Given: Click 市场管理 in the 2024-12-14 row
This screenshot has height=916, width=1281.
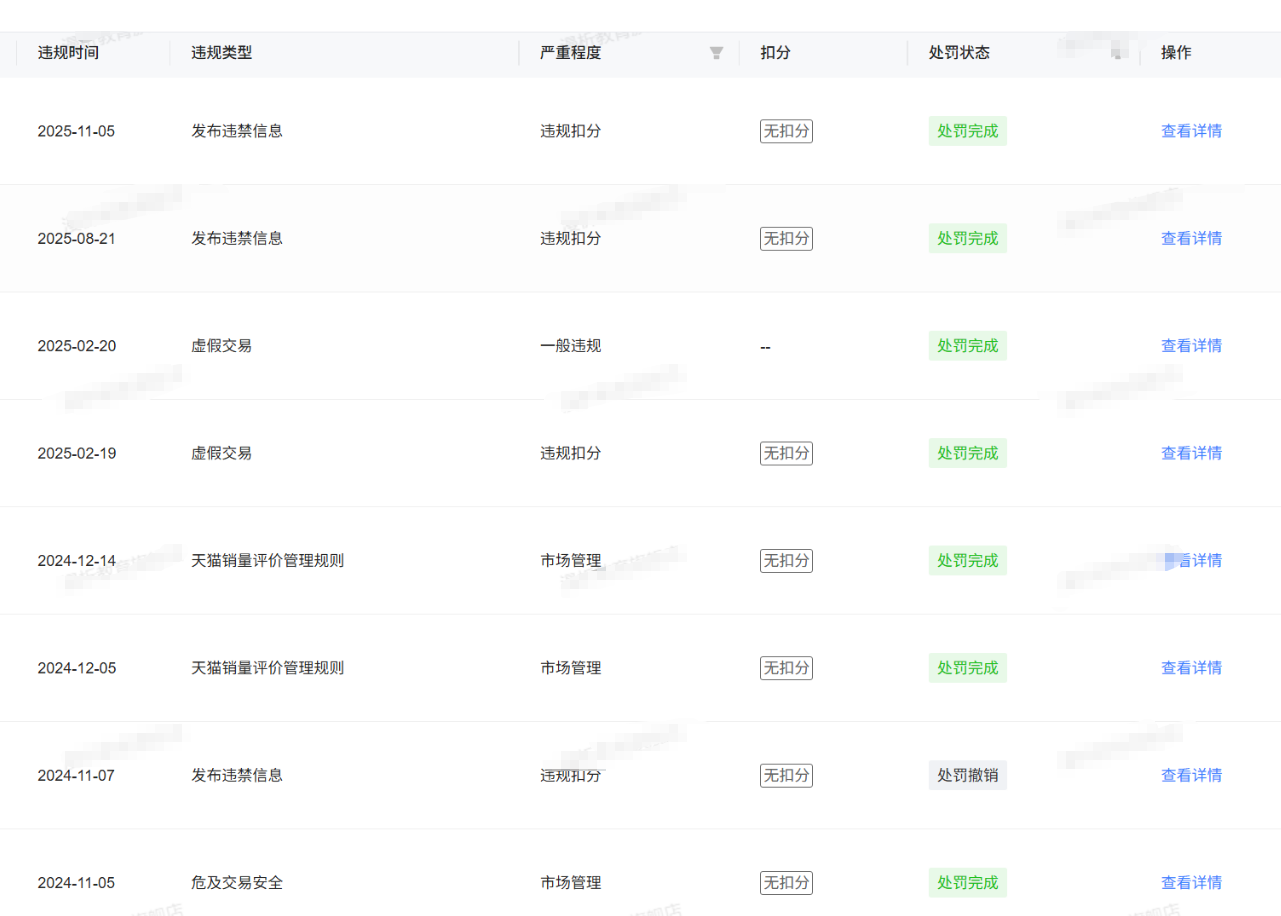Looking at the screenshot, I should click(x=571, y=561).
